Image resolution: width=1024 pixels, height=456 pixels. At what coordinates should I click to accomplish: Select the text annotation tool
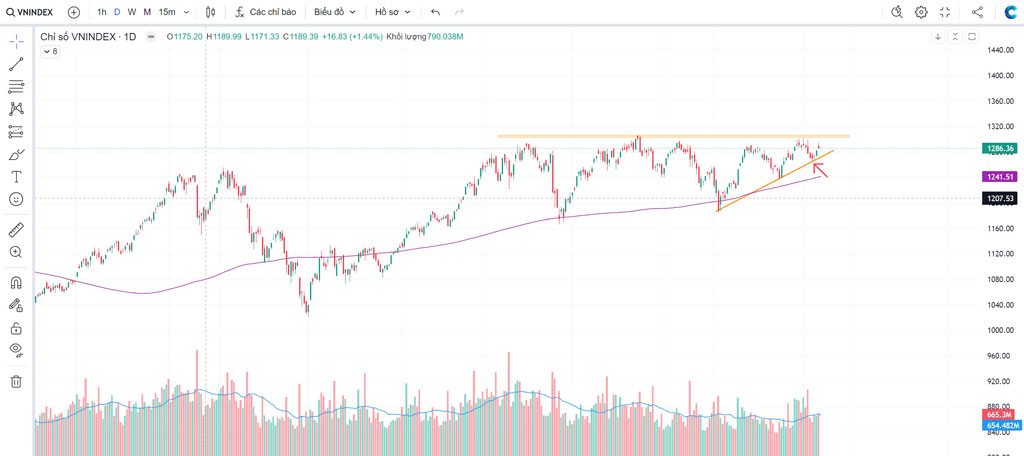coord(16,176)
